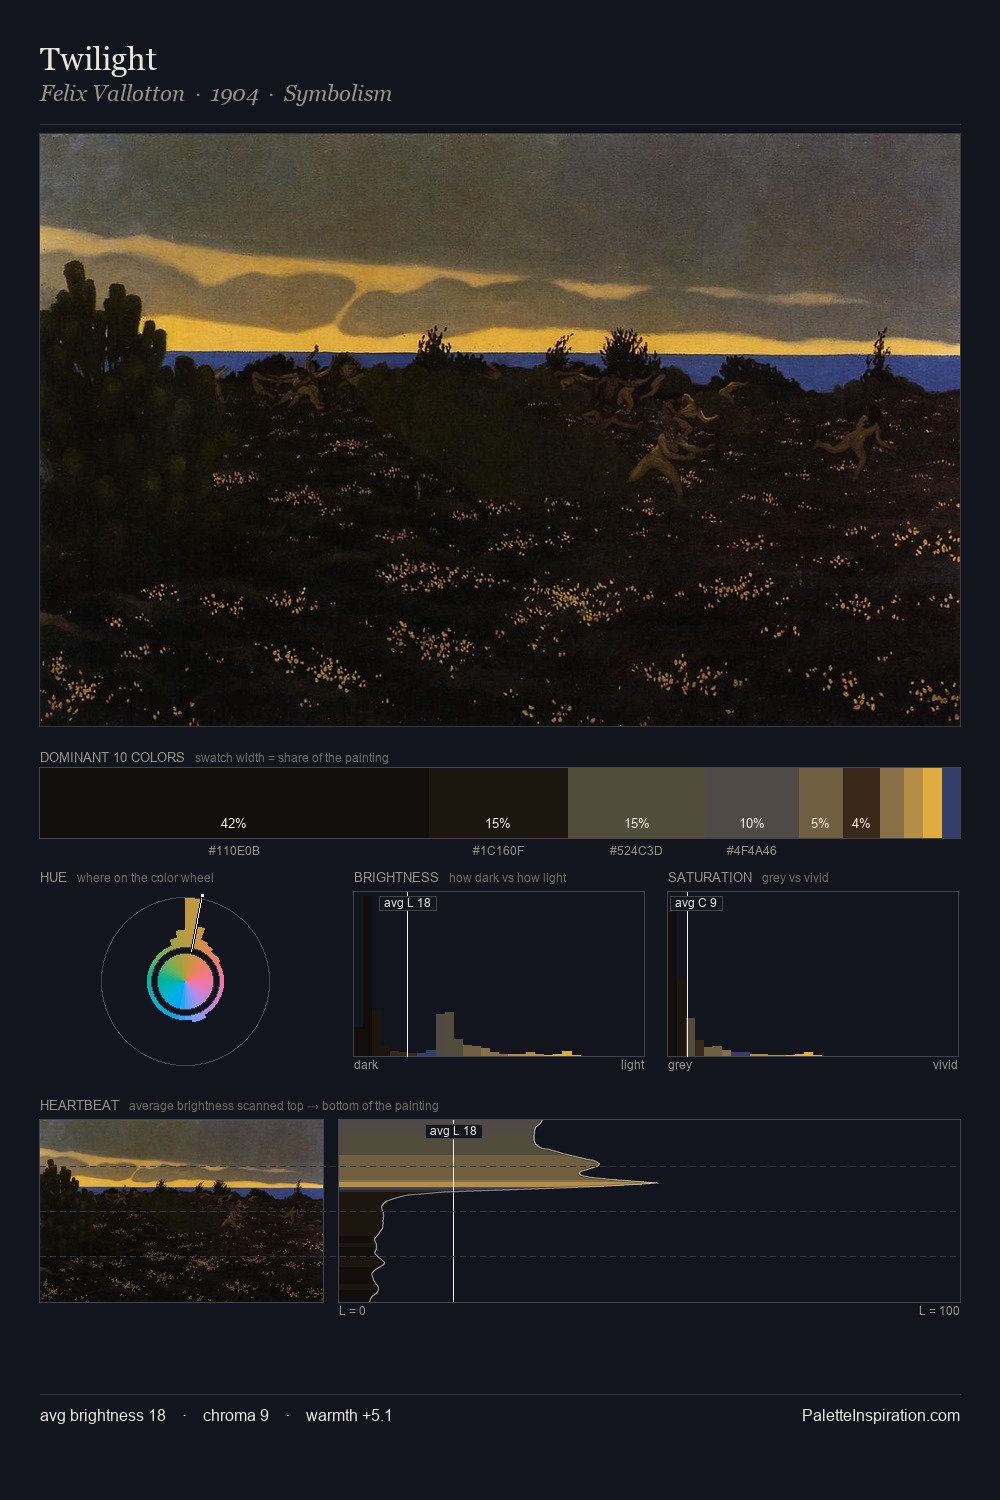Click the 'L = 0' axis label
1000x1500 pixels.
[352, 1311]
